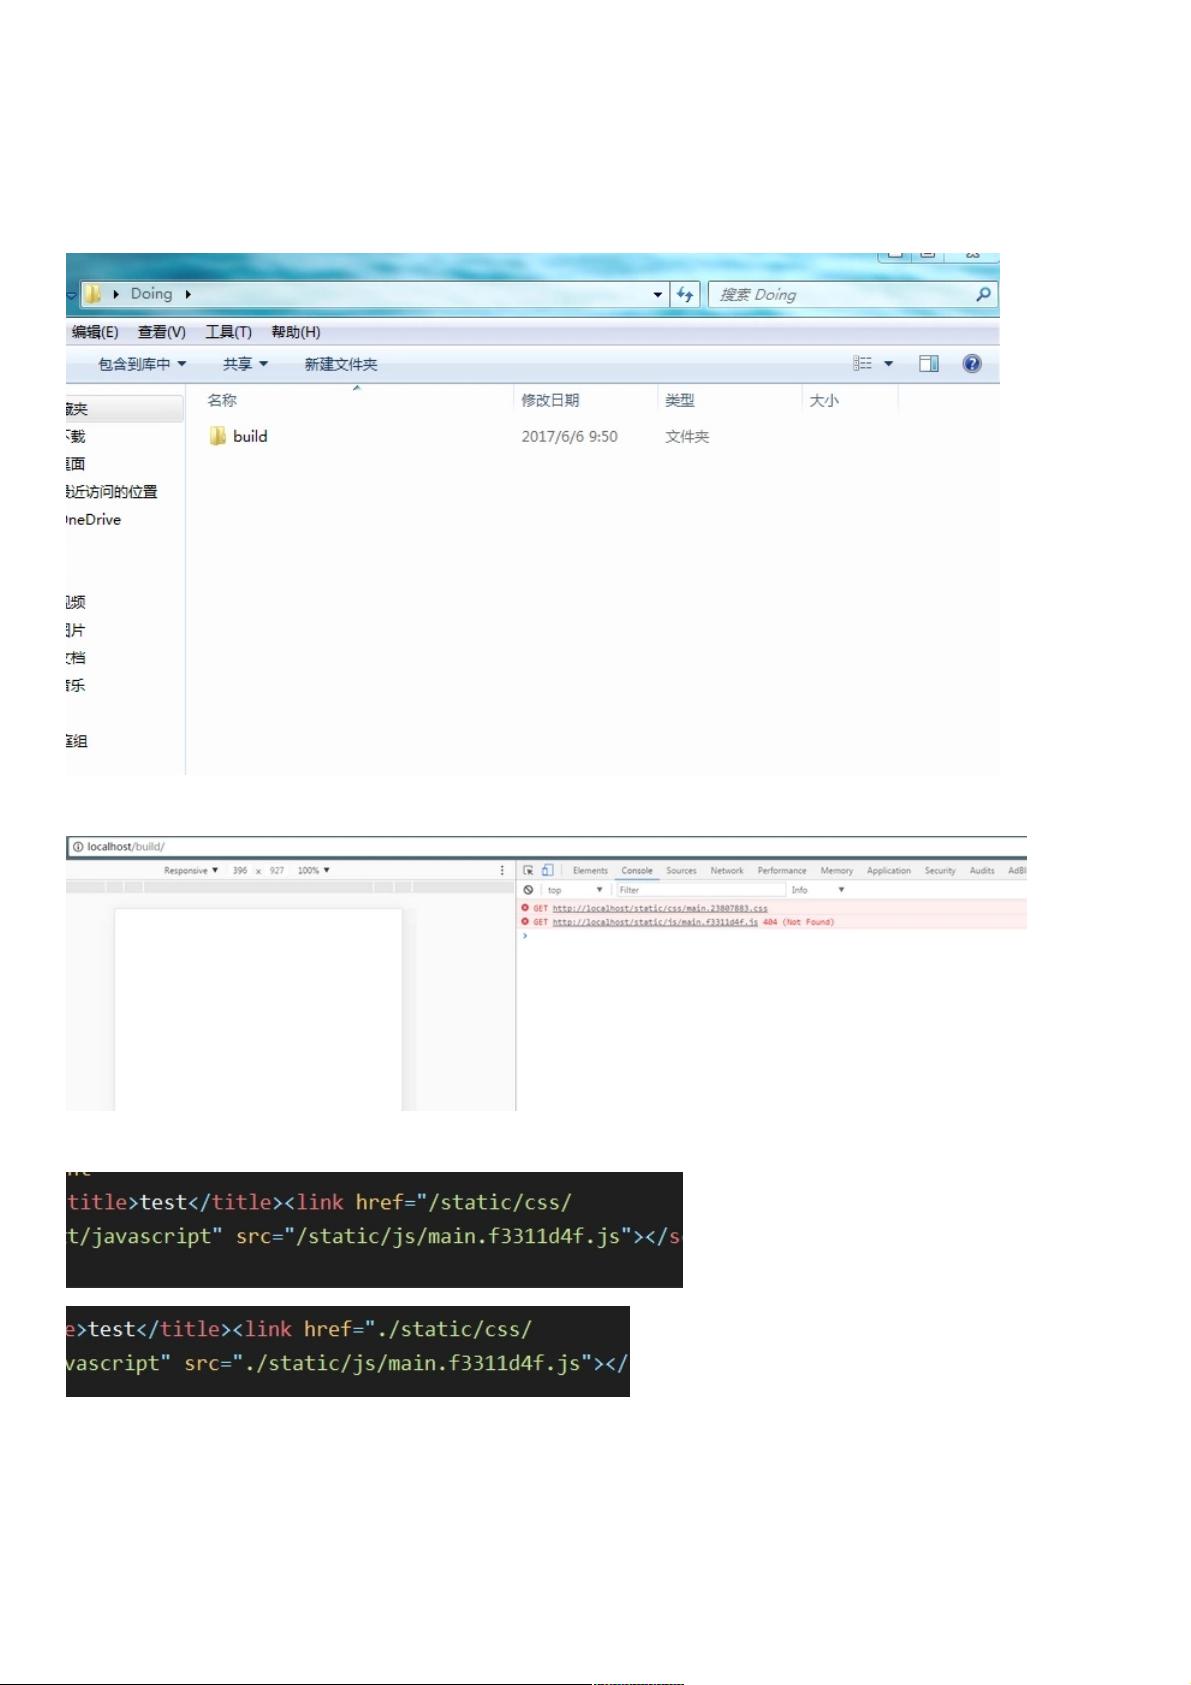This screenshot has height=1685, width=1191.
Task: Sort by the 类型 column header
Action: 680,400
